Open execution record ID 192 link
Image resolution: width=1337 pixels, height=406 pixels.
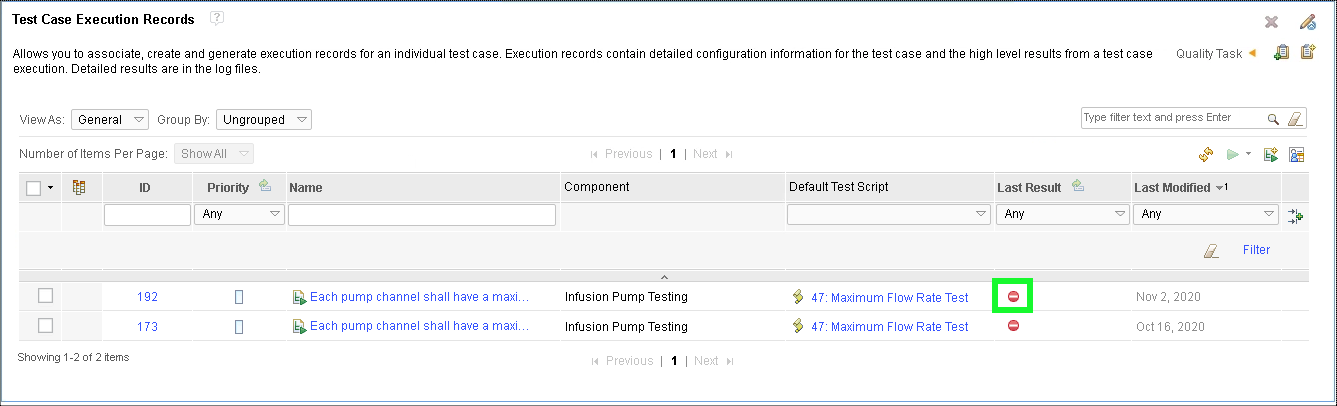(x=147, y=297)
